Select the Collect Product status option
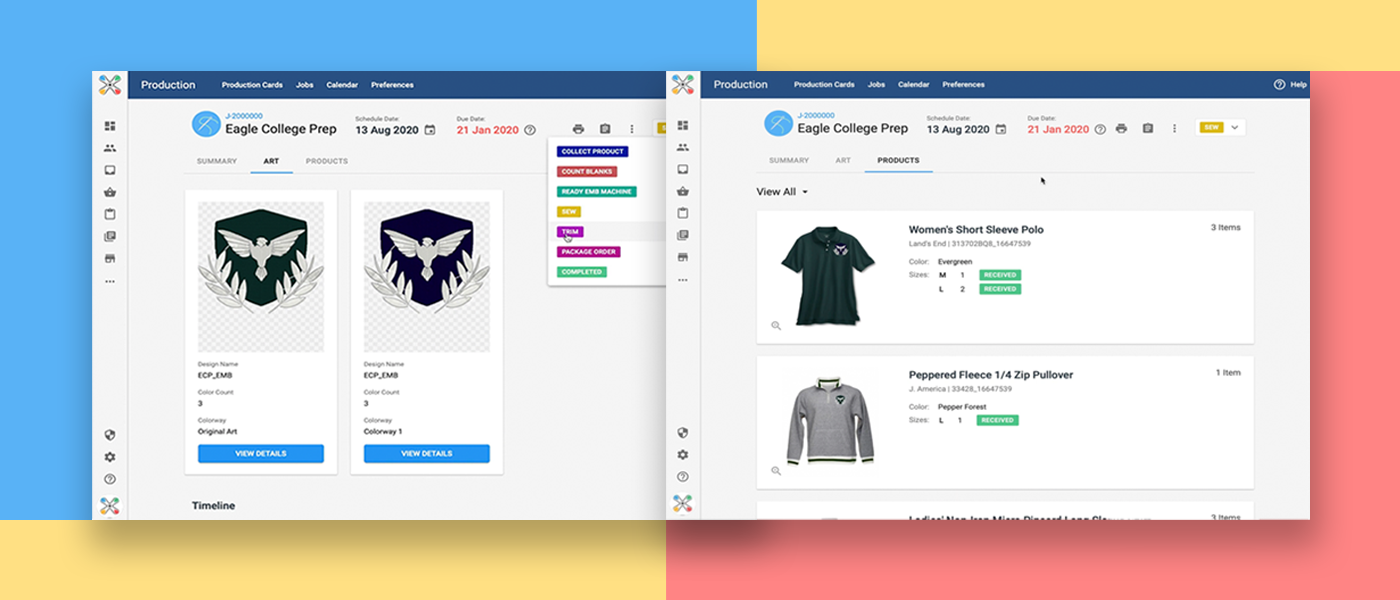The image size is (1400, 600). pyautogui.click(x=593, y=152)
